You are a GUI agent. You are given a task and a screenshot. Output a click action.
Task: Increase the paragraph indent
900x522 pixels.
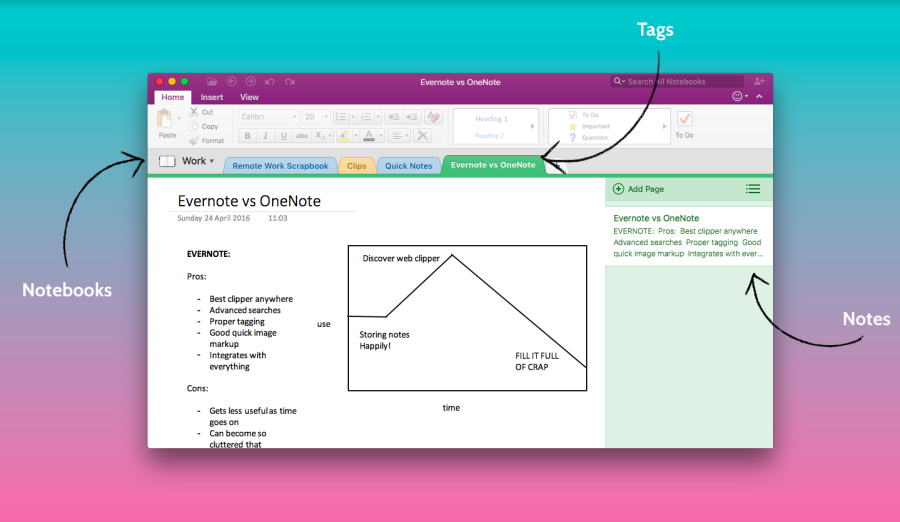pos(412,117)
